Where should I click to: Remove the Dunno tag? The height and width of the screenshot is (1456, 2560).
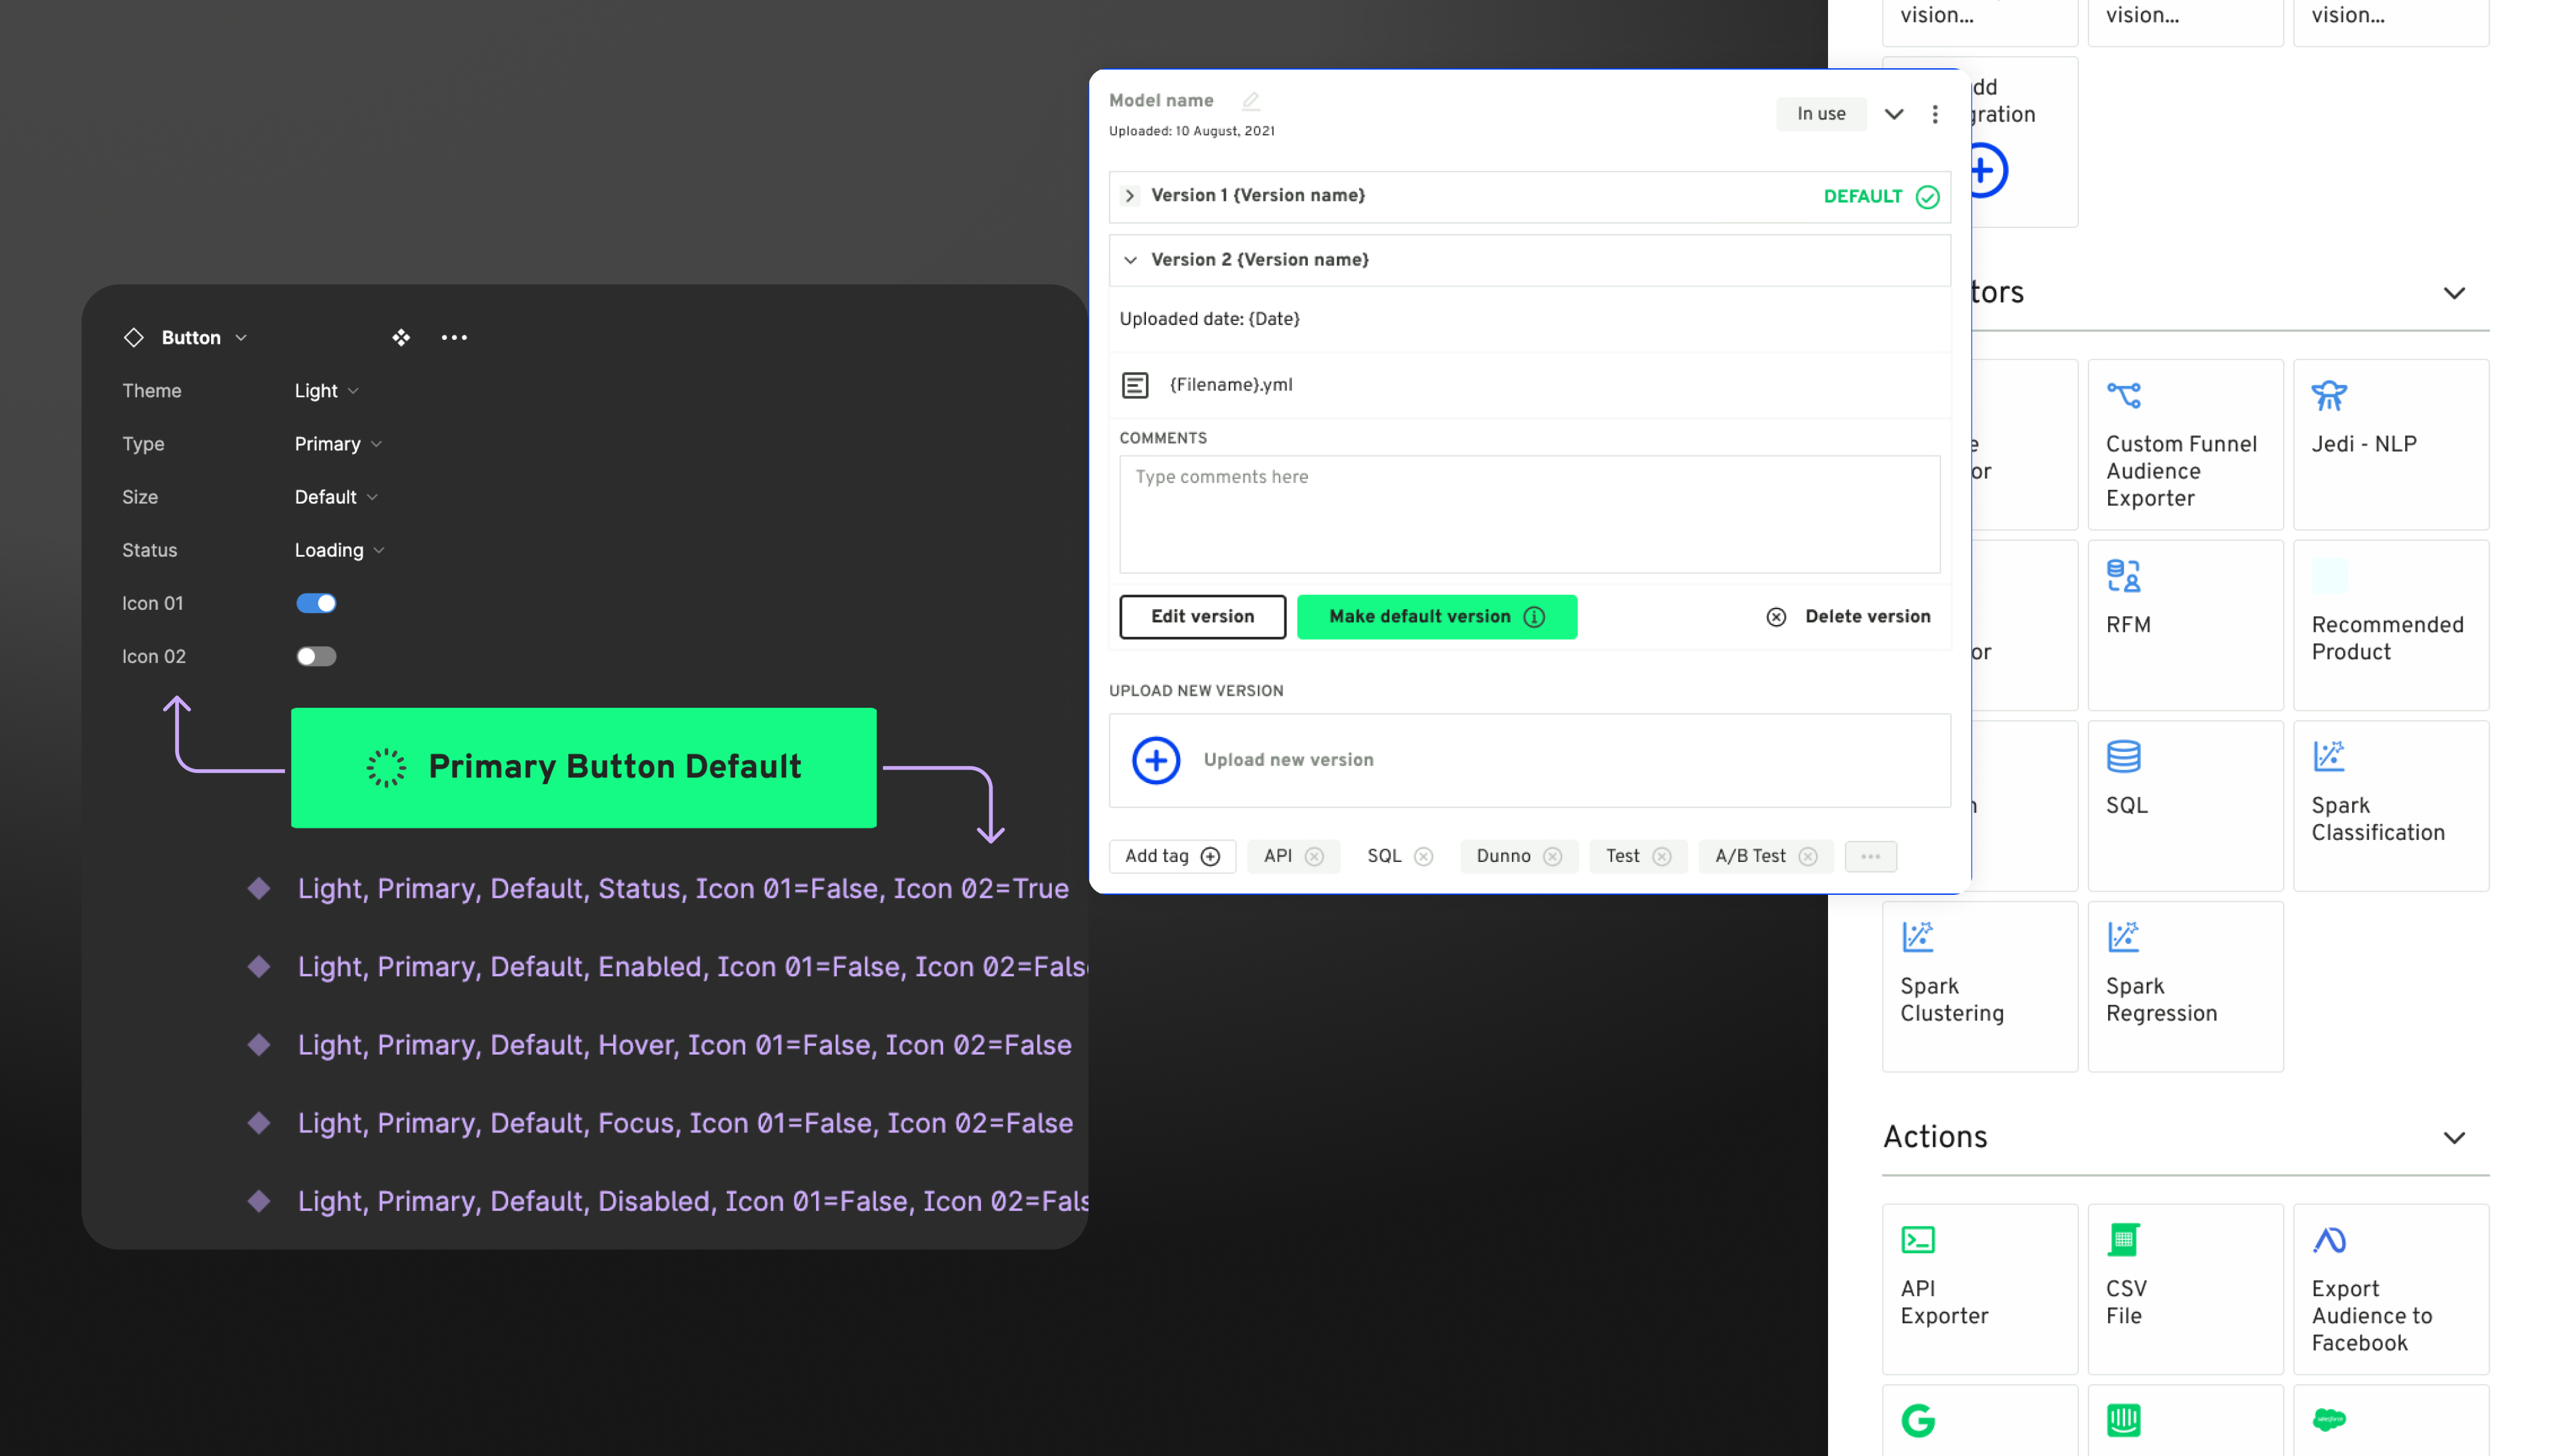tap(1552, 857)
